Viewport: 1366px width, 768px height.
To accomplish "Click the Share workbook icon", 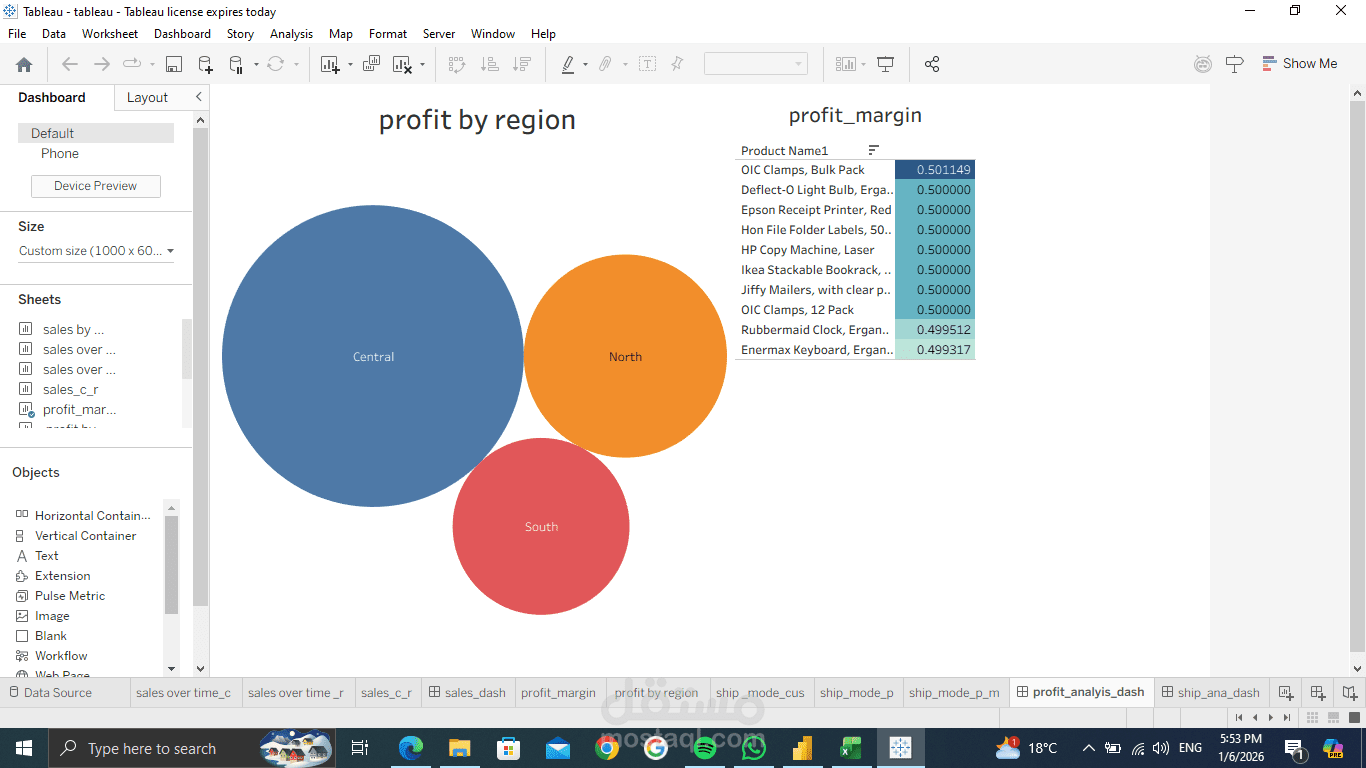I will pyautogui.click(x=931, y=63).
